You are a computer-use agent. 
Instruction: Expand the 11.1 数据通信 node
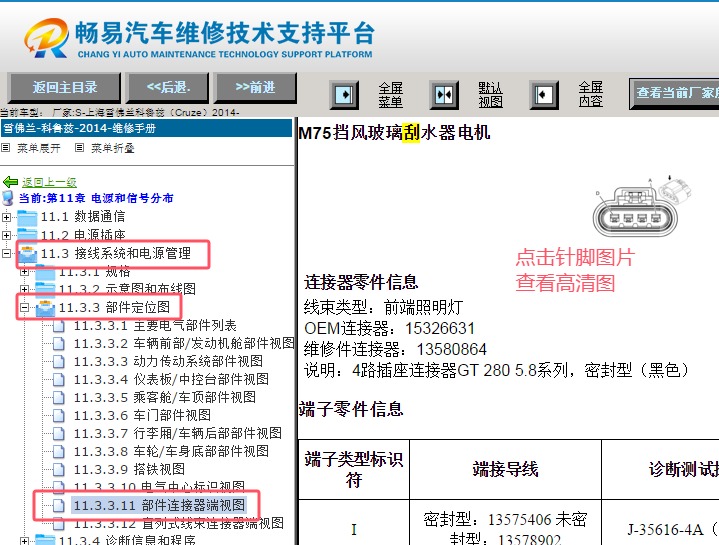[6, 217]
